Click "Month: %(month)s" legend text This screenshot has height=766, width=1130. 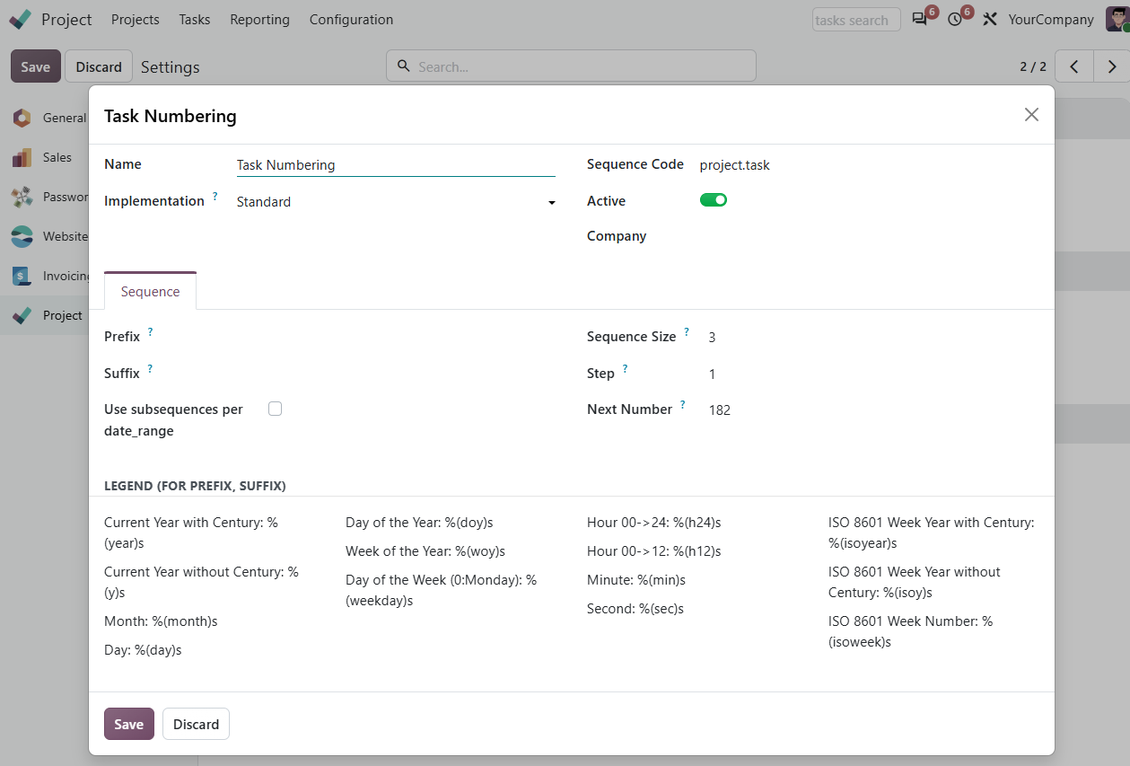pyautogui.click(x=161, y=621)
